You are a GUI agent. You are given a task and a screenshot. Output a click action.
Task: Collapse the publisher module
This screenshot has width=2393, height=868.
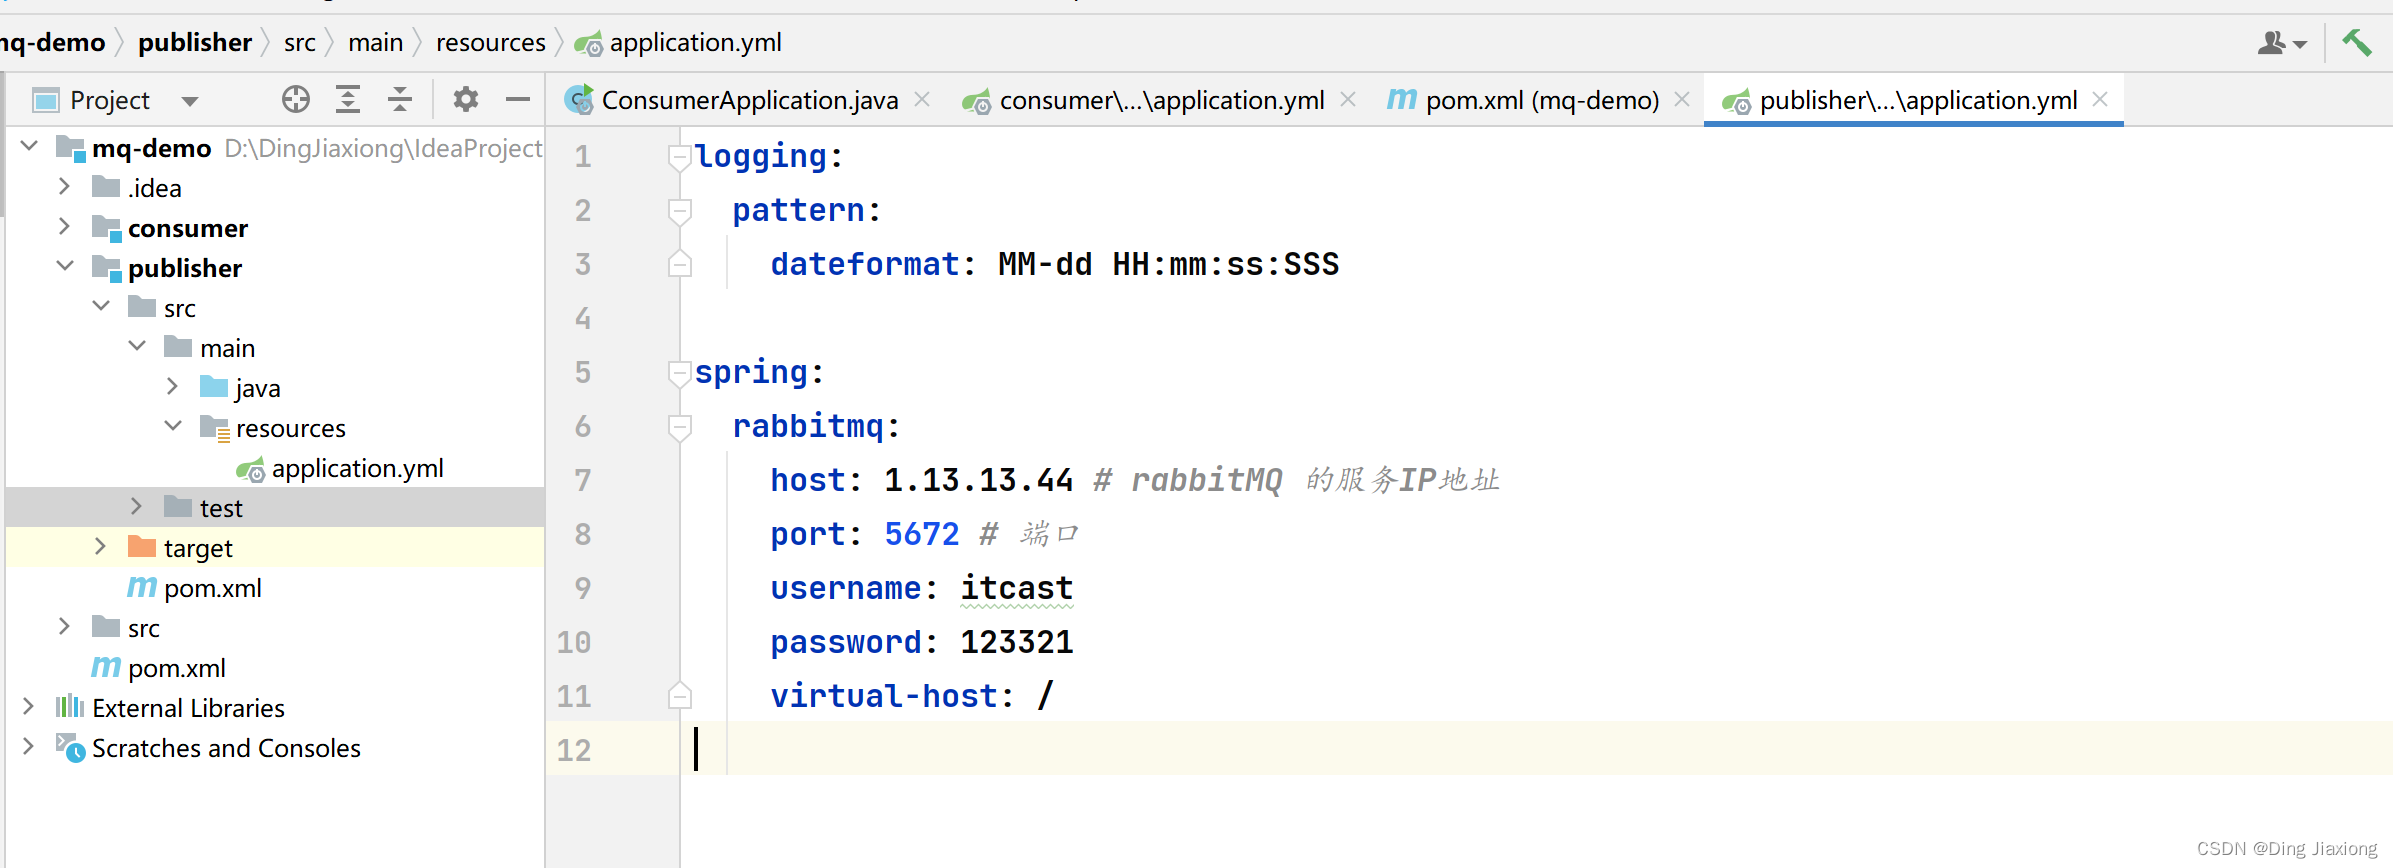[65, 266]
